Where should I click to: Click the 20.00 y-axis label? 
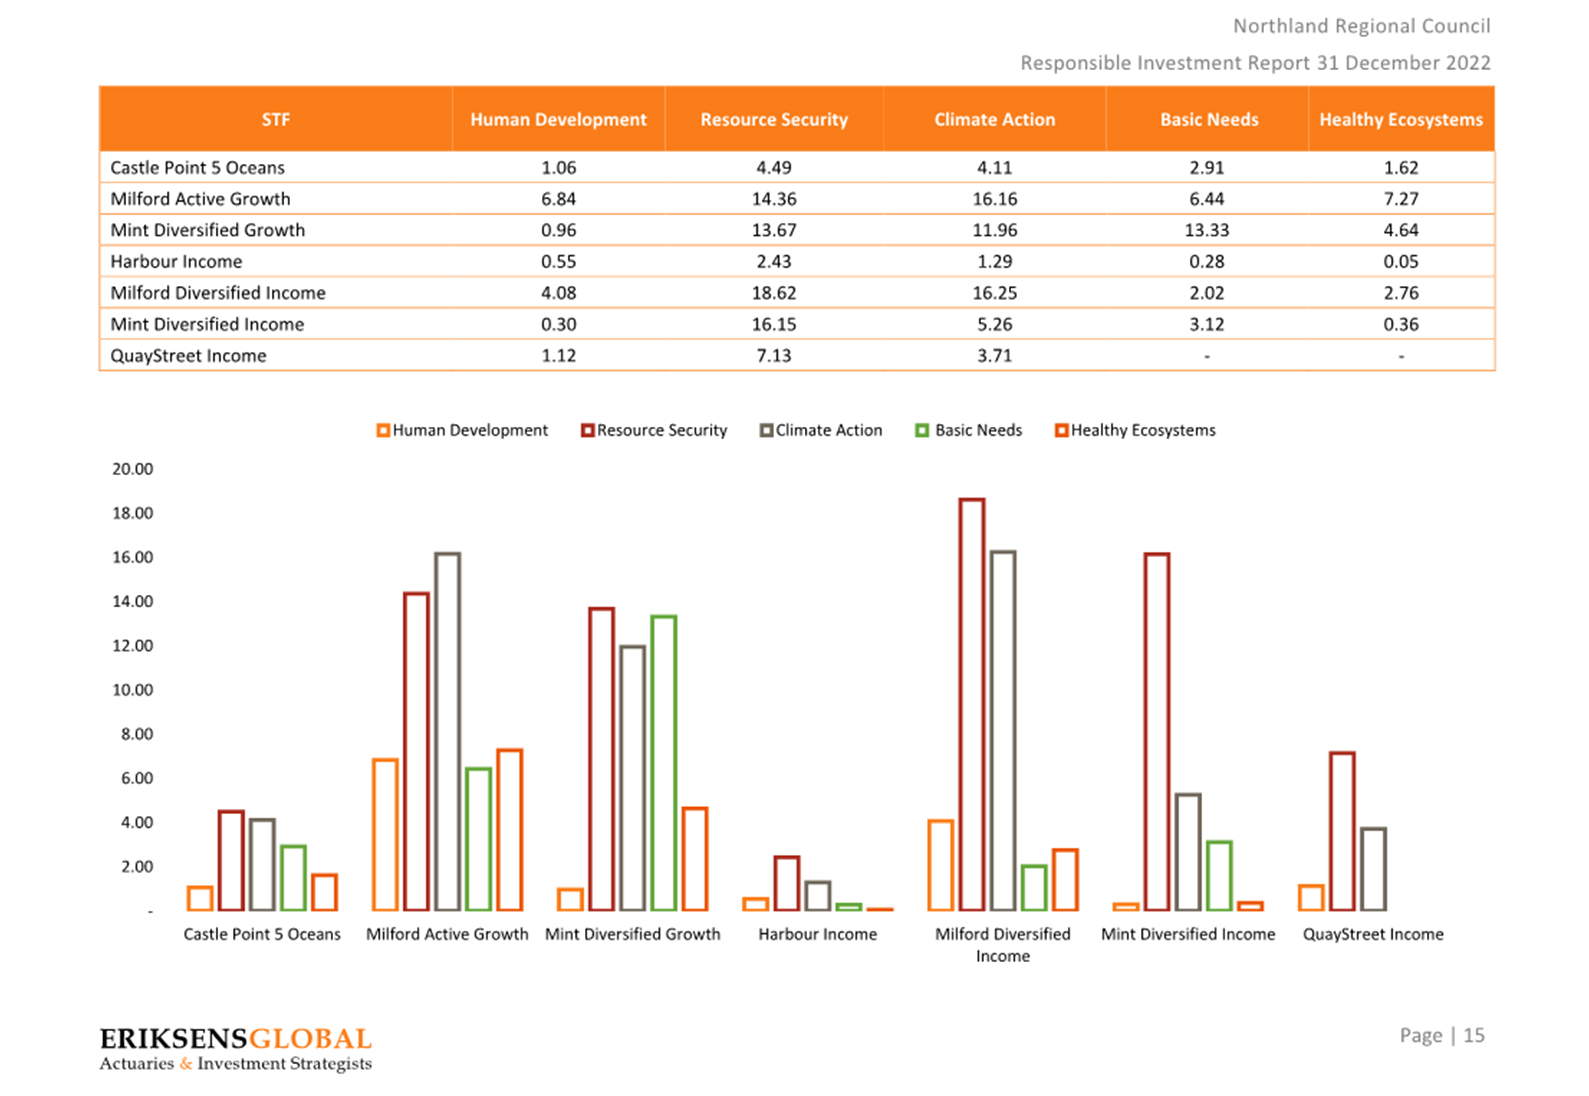(x=132, y=469)
